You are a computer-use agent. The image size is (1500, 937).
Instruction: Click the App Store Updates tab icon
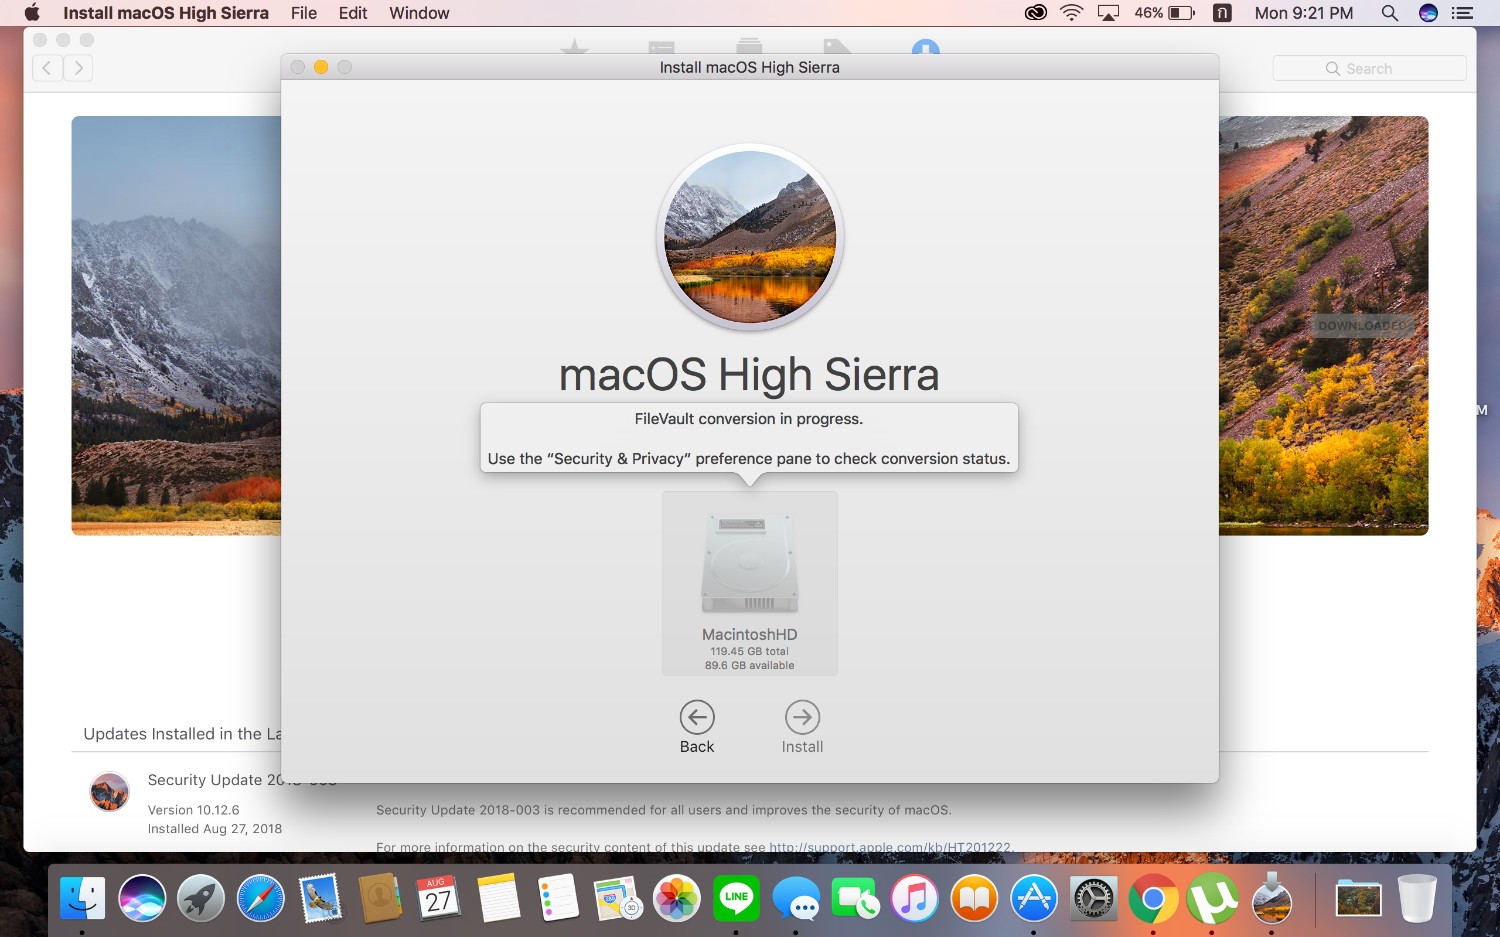[926, 46]
